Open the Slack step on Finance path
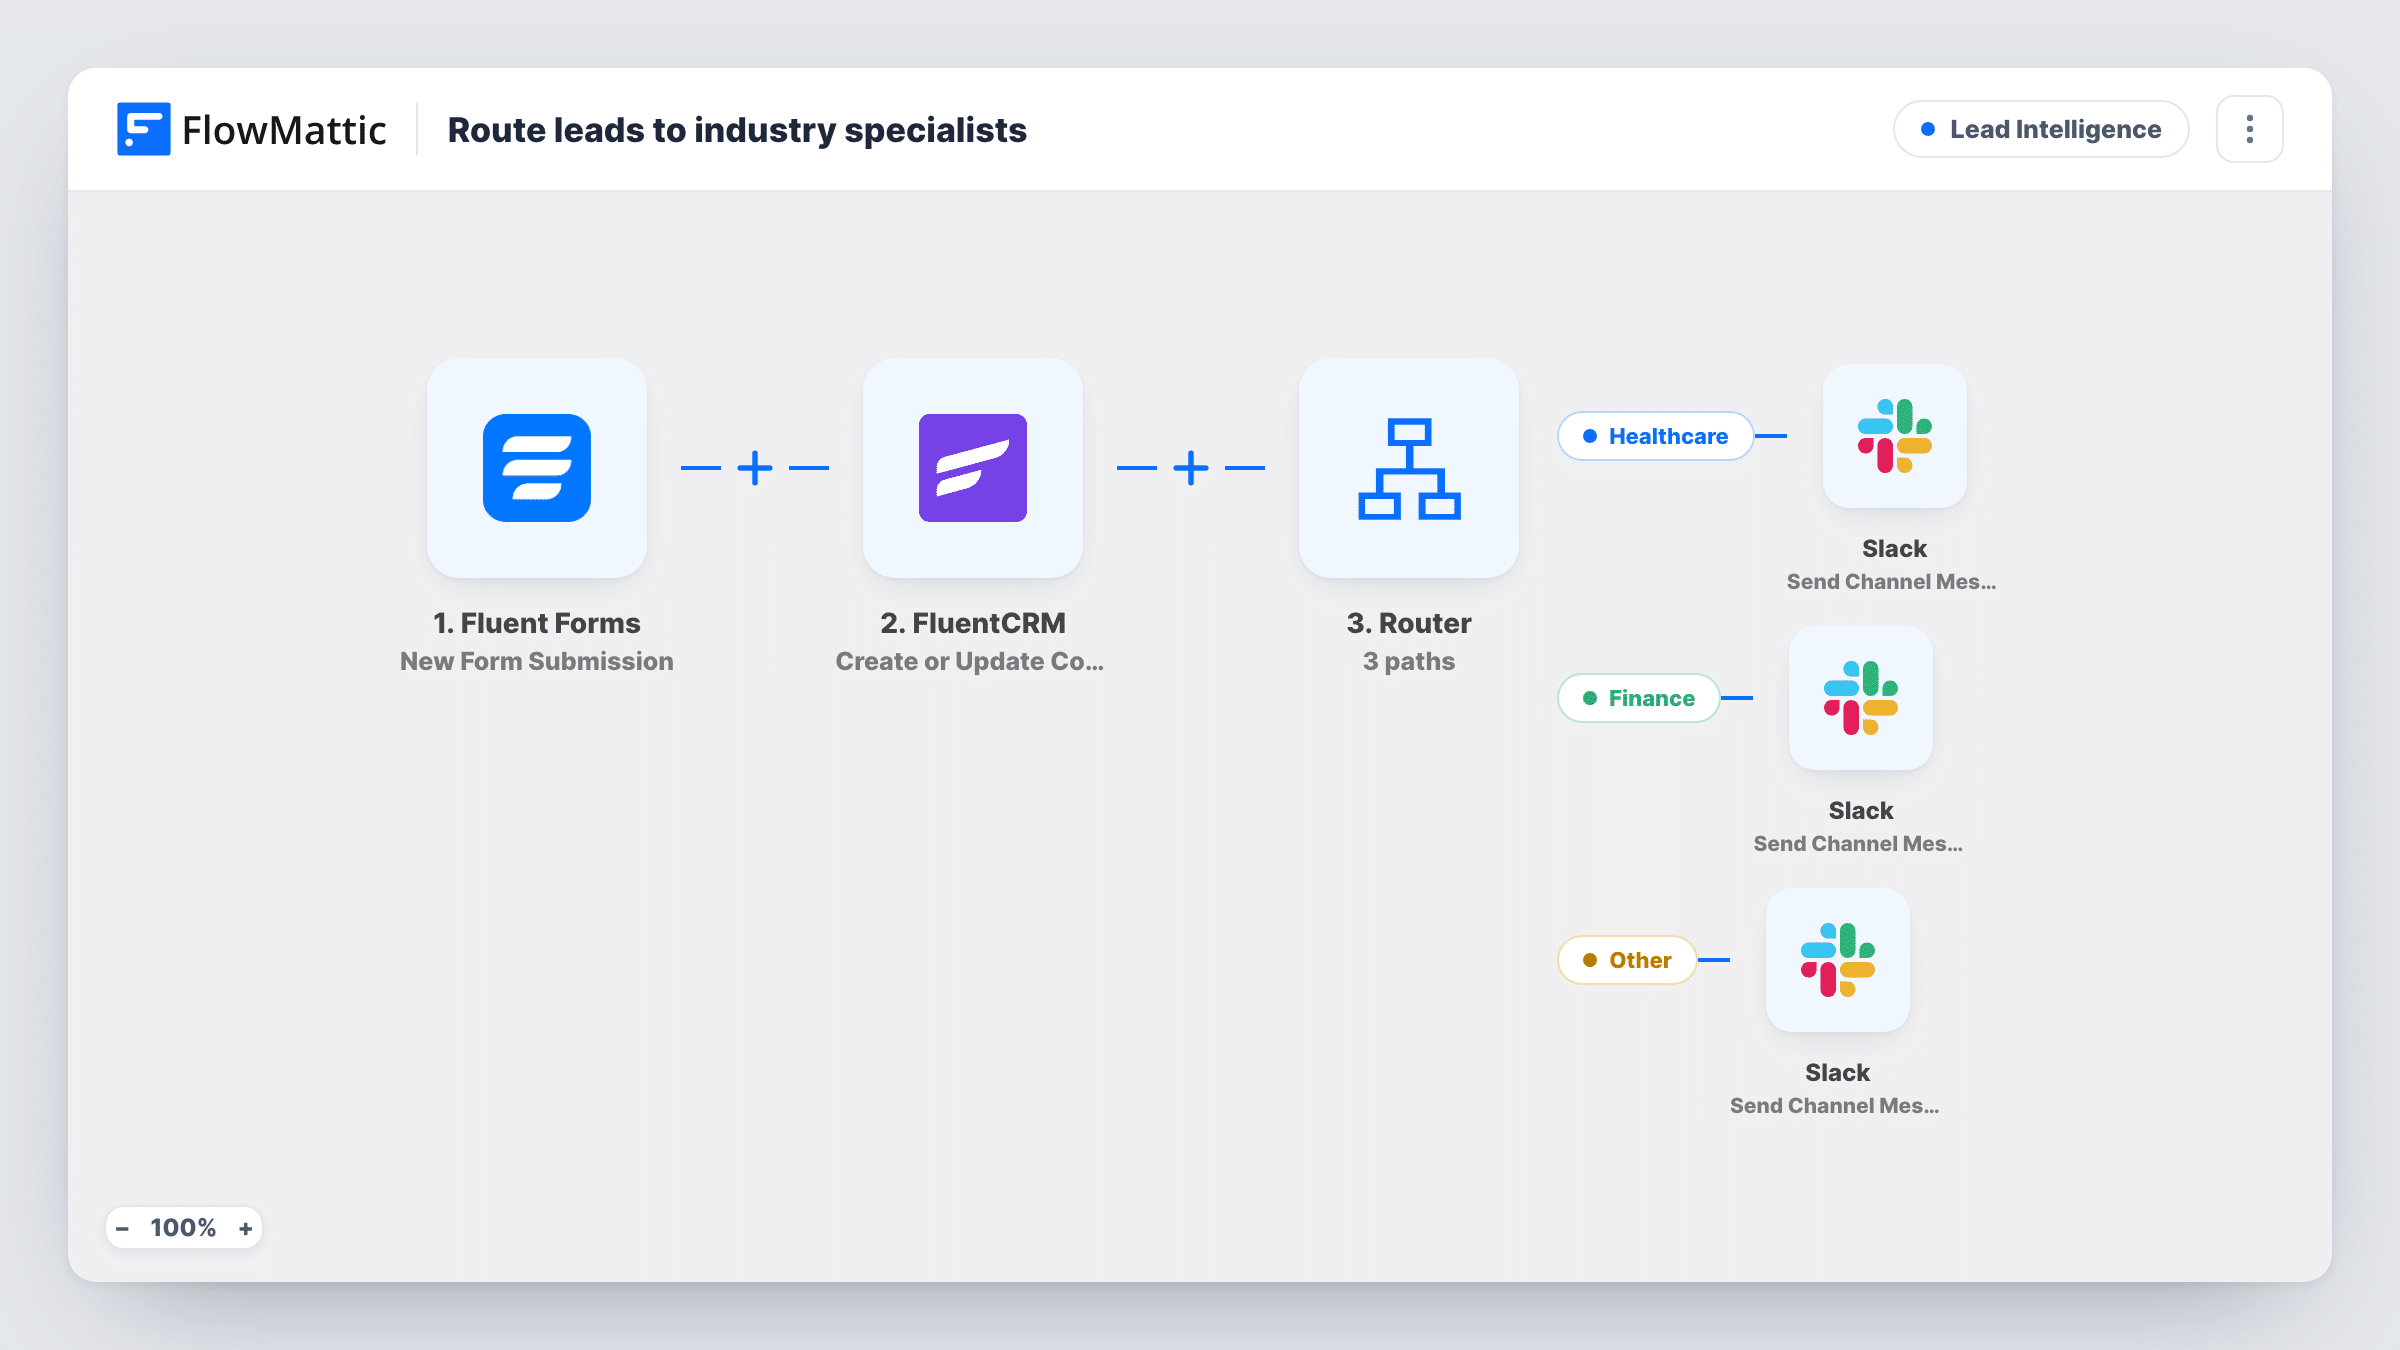Viewport: 2400px width, 1350px height. point(1861,698)
